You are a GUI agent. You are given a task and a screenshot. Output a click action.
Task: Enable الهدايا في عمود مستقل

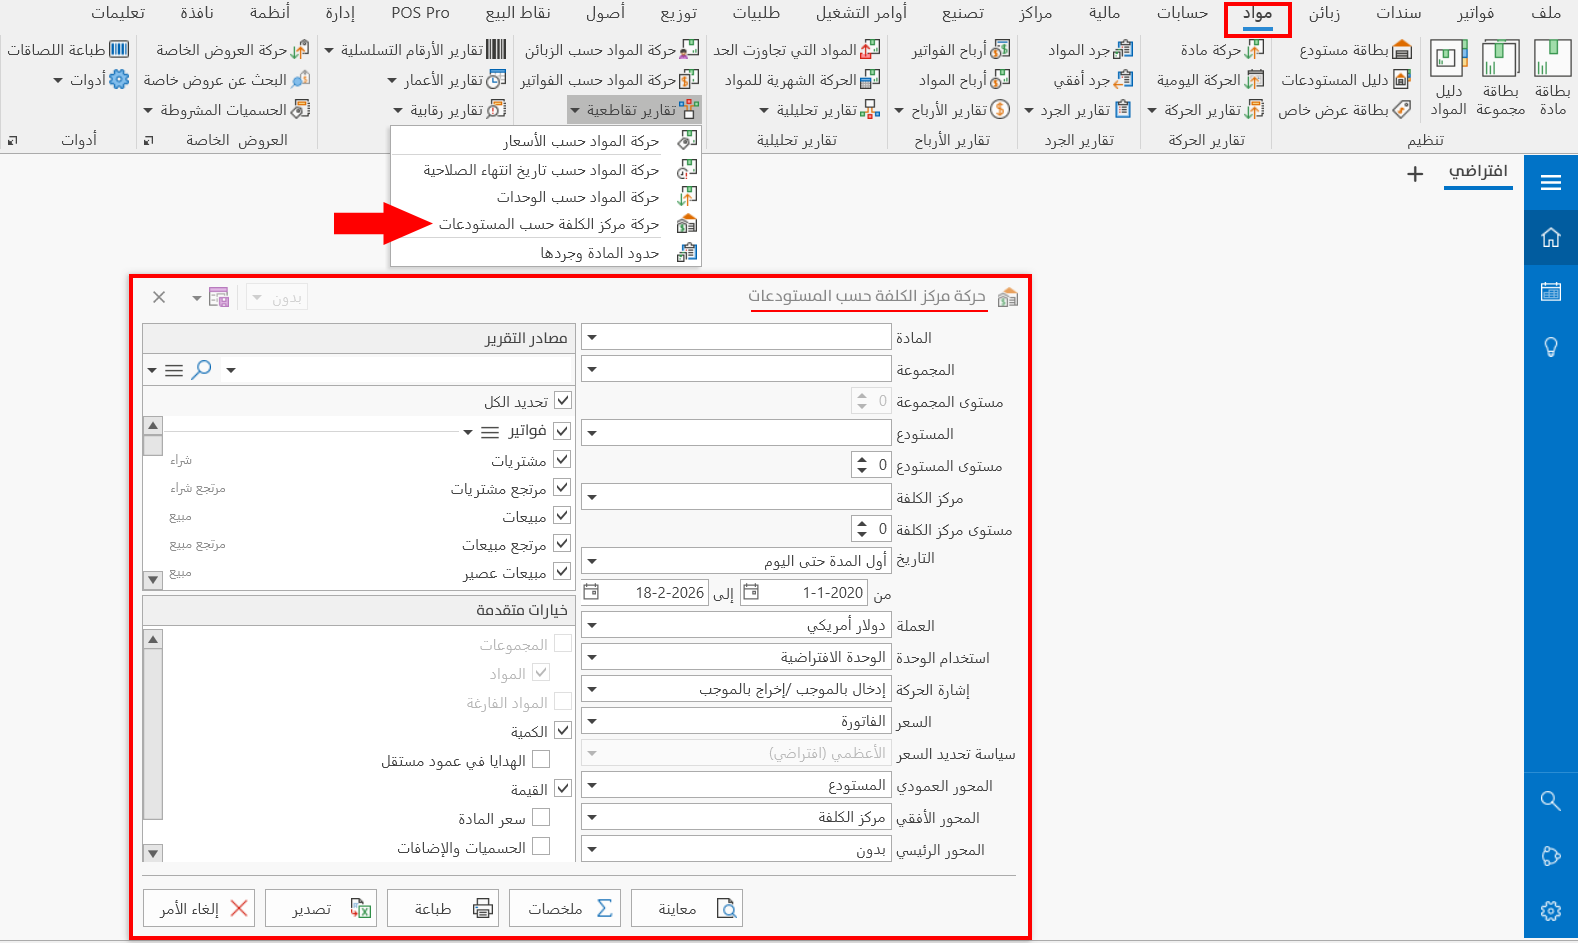pos(541,760)
